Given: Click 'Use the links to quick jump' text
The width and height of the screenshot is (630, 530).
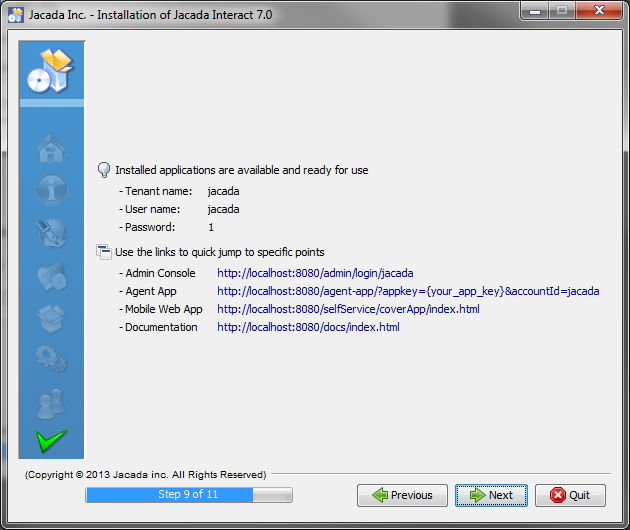Looking at the screenshot, I should pyautogui.click(x=220, y=252).
